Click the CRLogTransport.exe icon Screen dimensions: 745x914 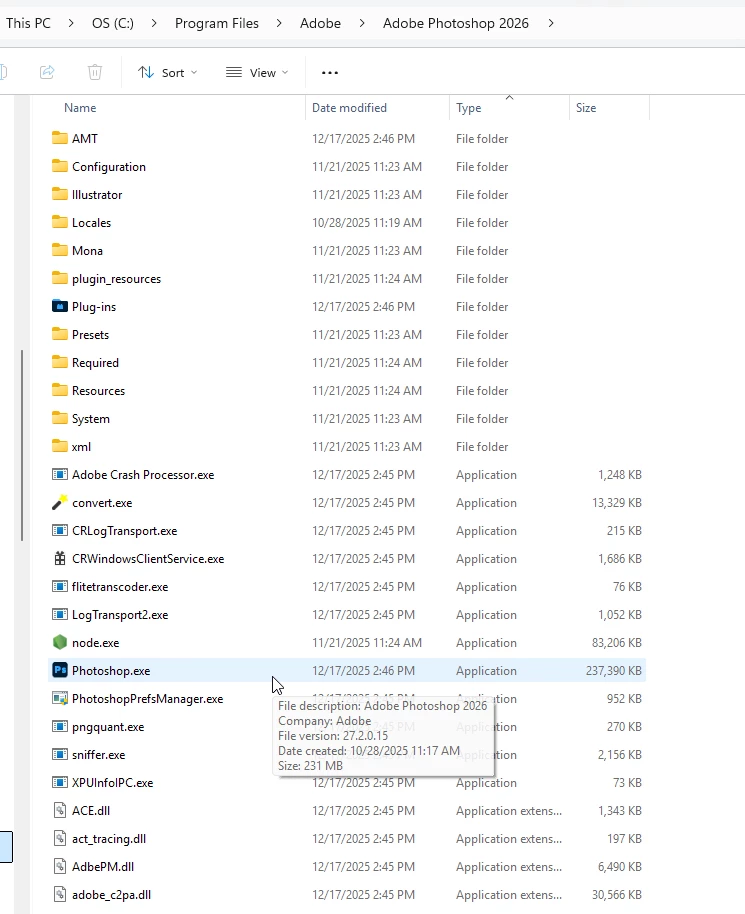(60, 530)
